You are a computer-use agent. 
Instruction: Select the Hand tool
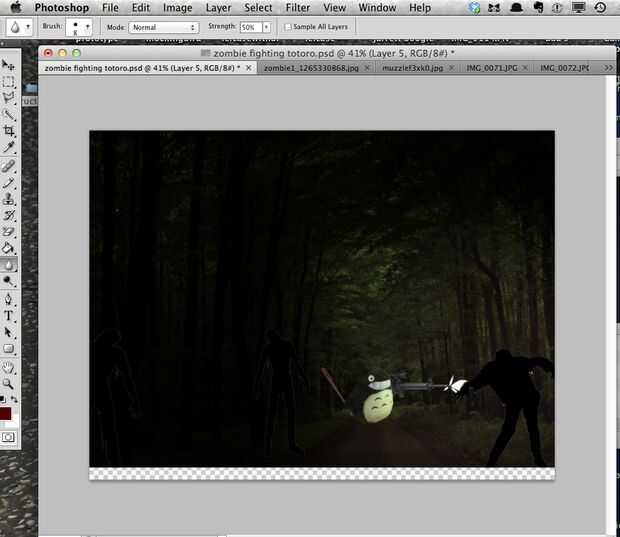8,368
